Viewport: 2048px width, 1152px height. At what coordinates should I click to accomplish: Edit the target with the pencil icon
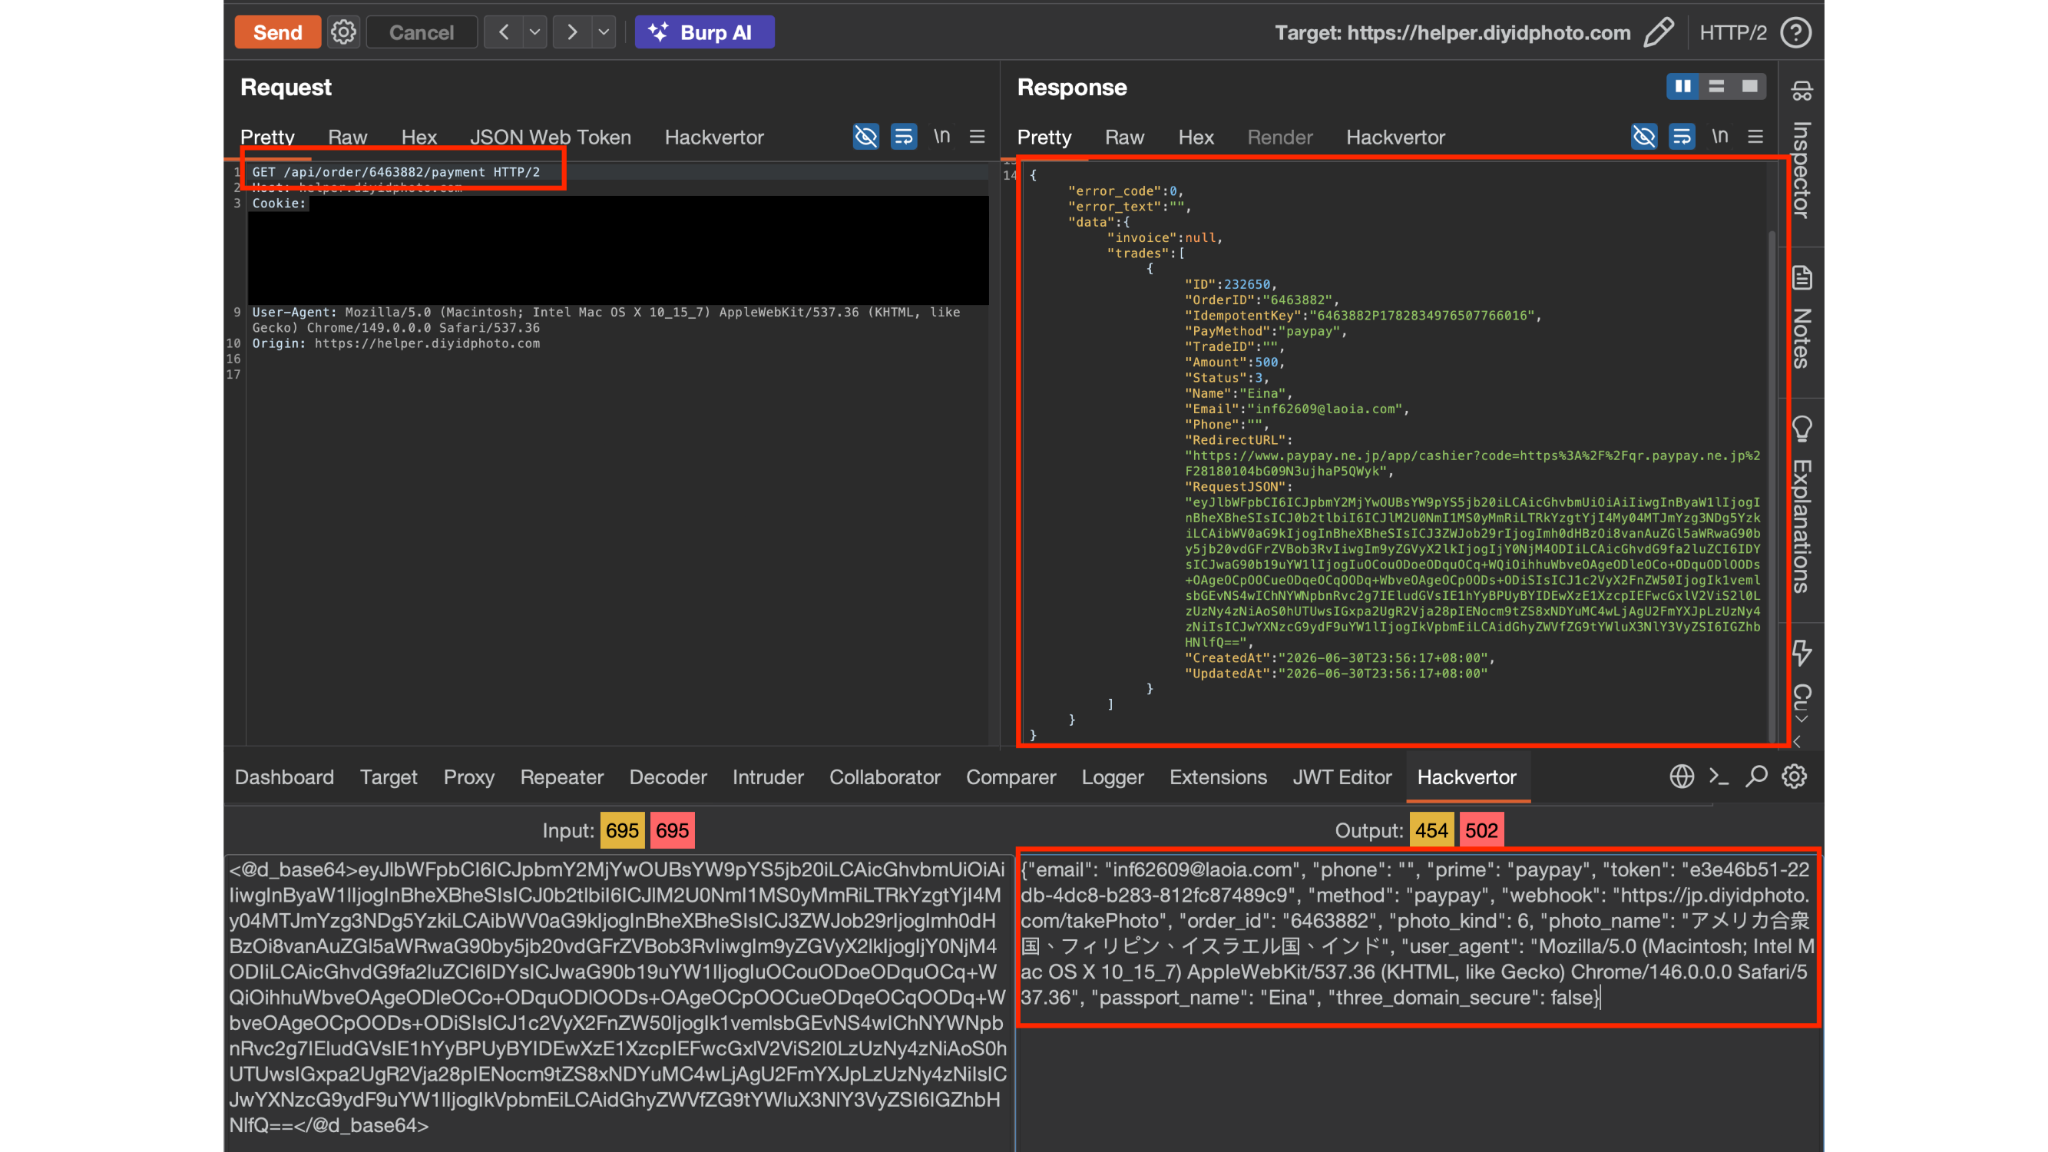1658,32
